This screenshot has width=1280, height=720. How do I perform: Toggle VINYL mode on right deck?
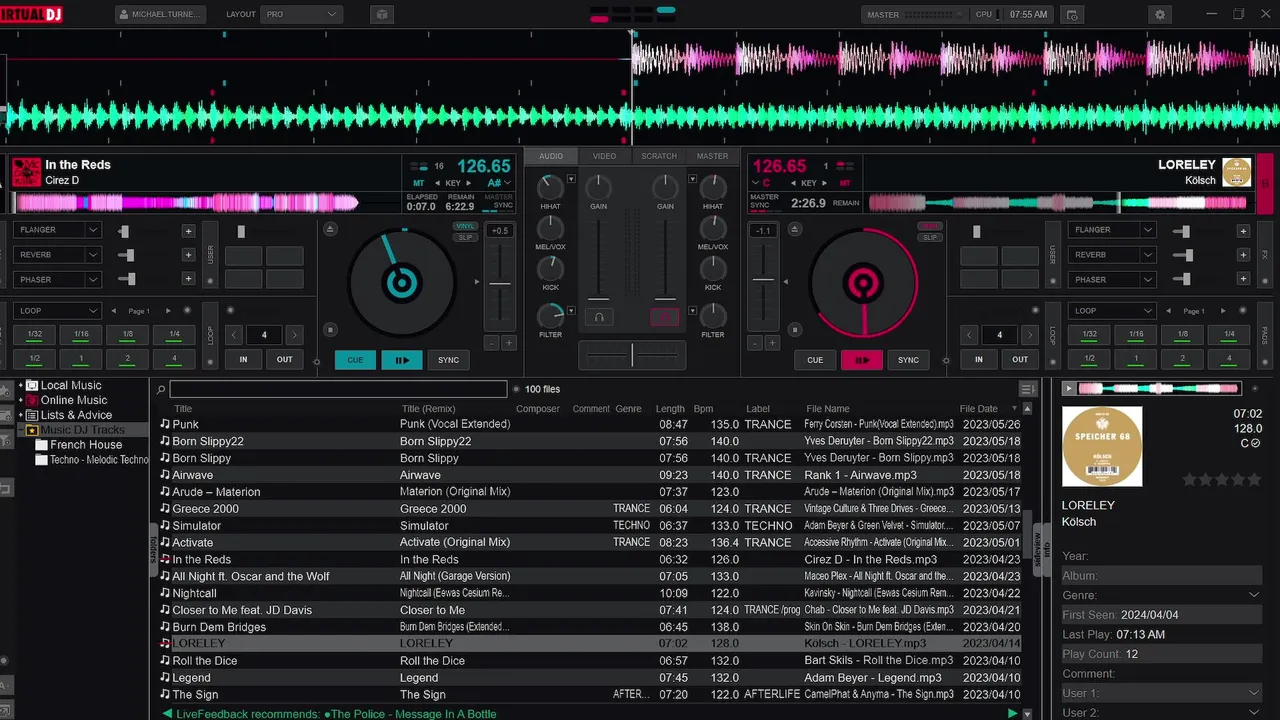point(930,227)
